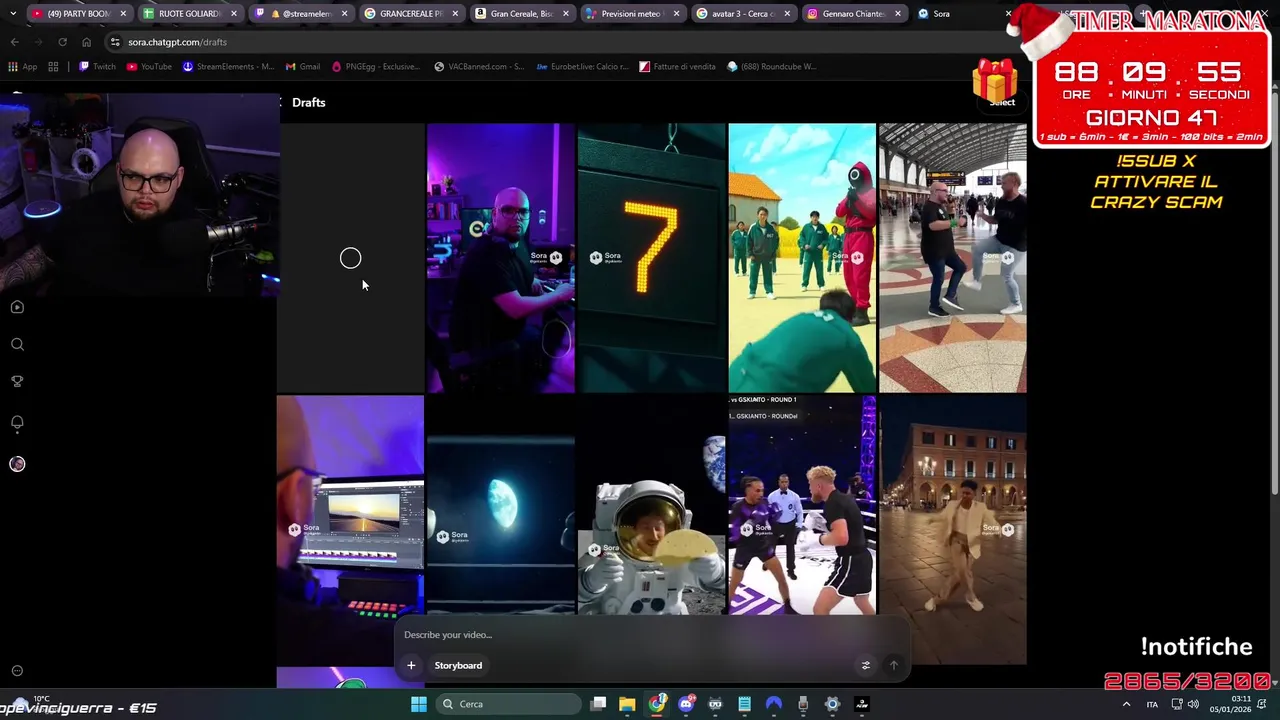Image resolution: width=1280 pixels, height=720 pixels.
Task: Open the Eurobet.live bookmark
Action: click(x=582, y=67)
